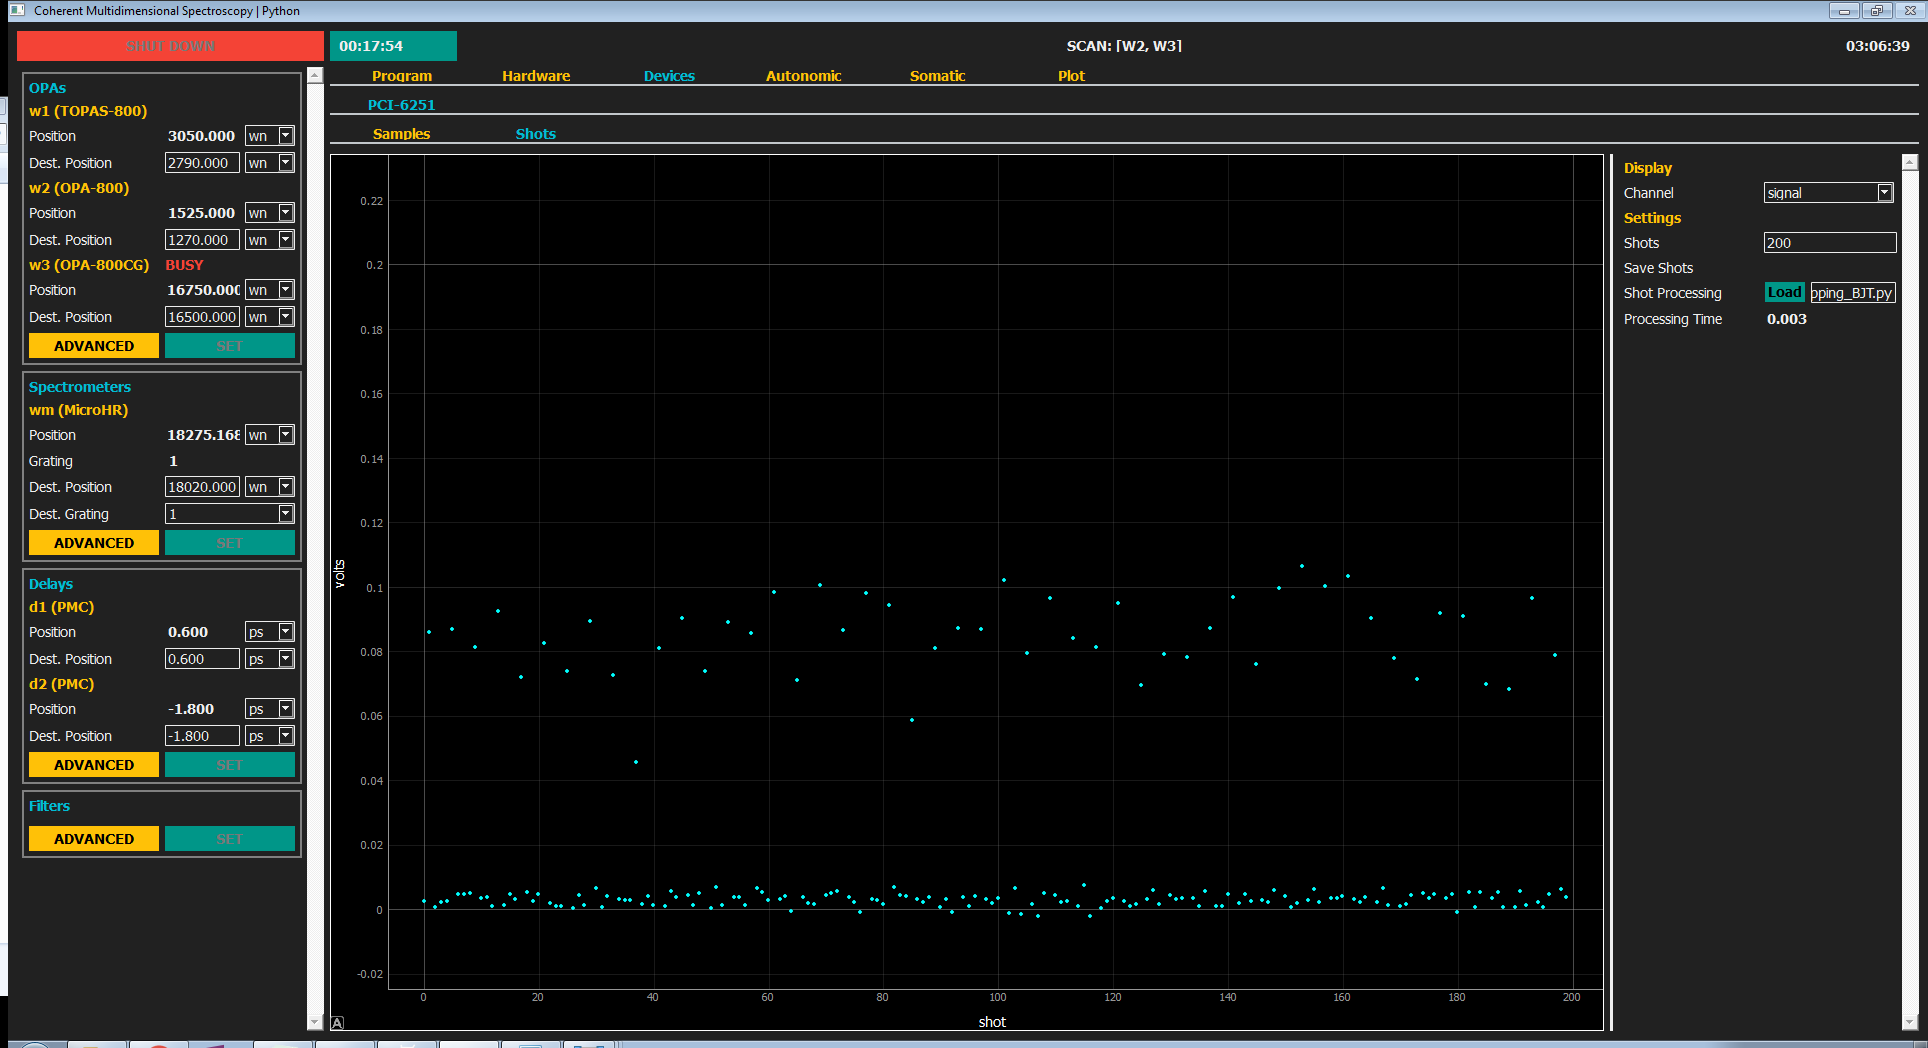Click ADVANCED under OPAs section
The width and height of the screenshot is (1928, 1048).
tap(94, 346)
